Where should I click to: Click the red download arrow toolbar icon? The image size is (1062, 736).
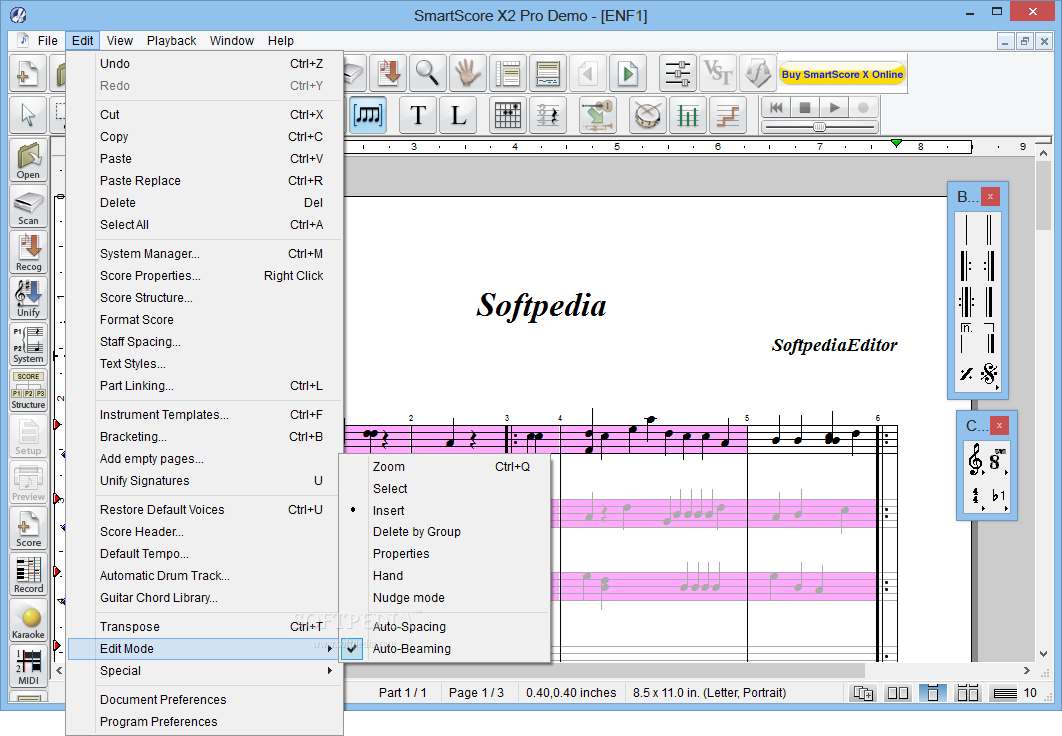point(389,72)
